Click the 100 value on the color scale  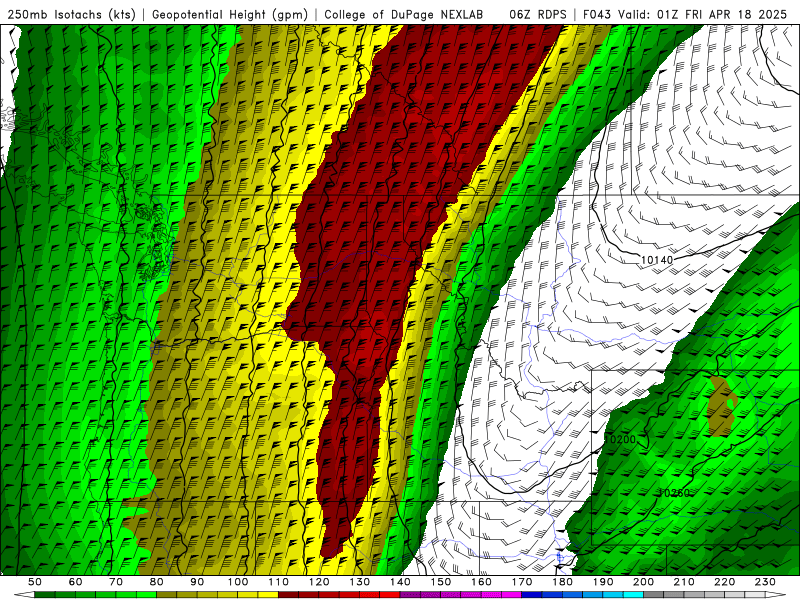tap(238, 582)
